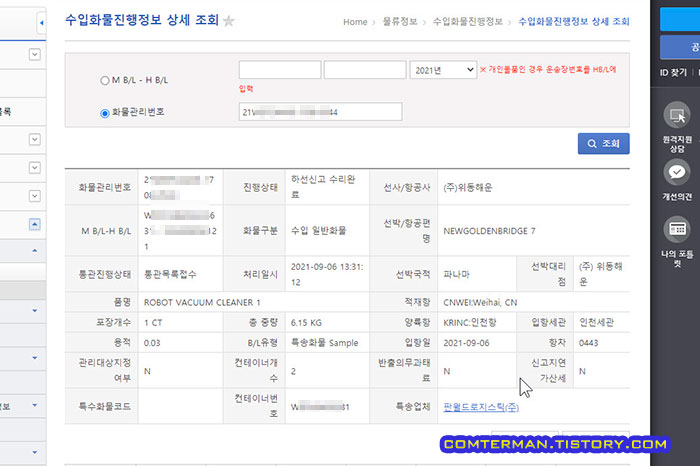Collapse the left sidebar with arrow handle

click(41, 22)
